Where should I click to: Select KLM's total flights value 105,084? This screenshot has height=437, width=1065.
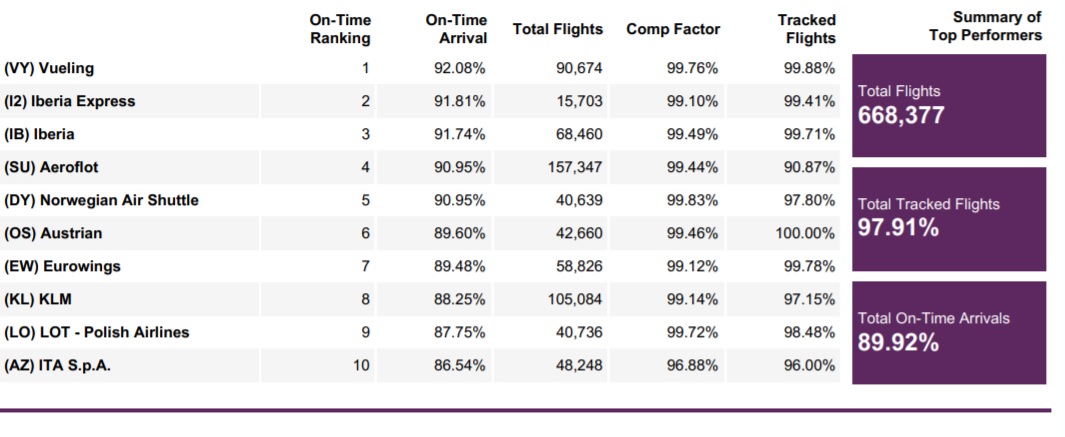[x=574, y=299]
